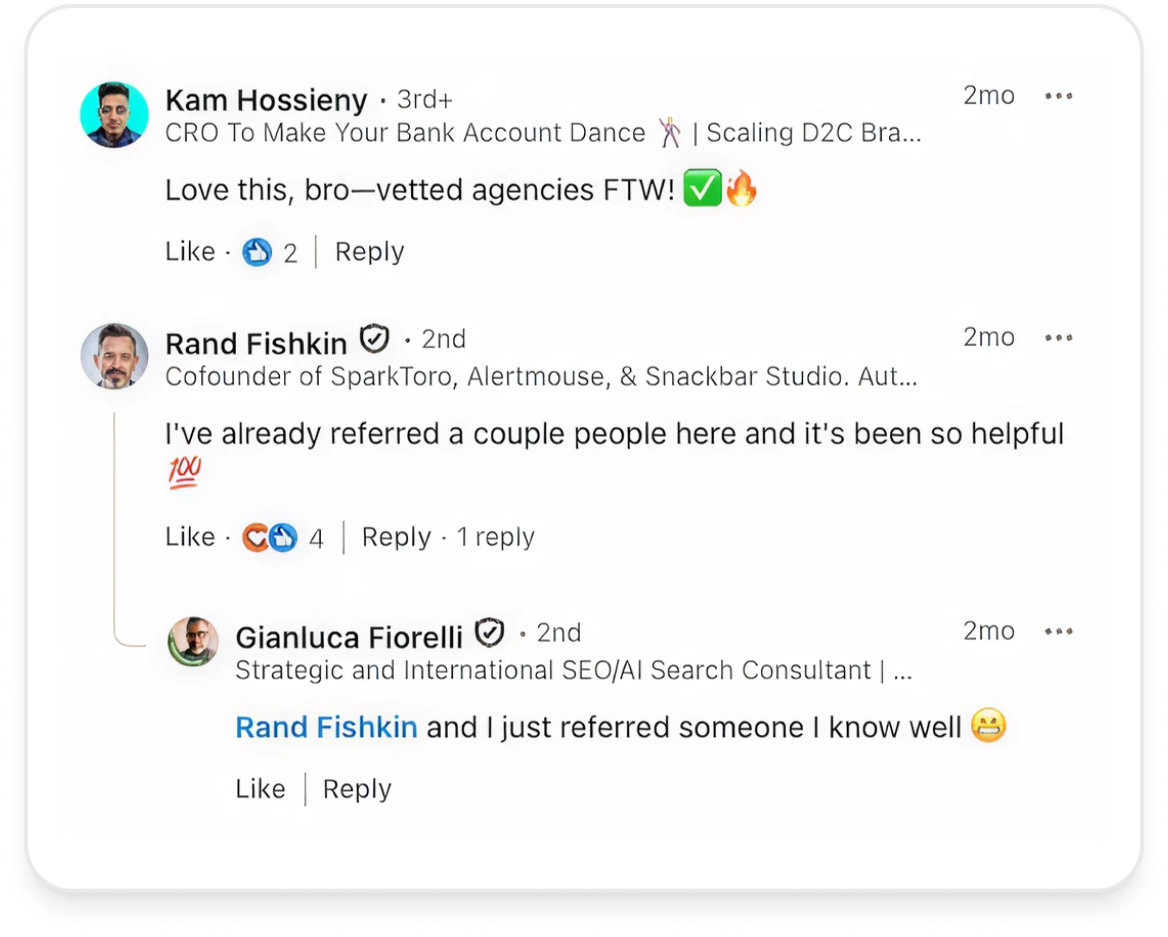Open three-dot menu on Rand Fishkin's comment

pyautogui.click(x=1058, y=338)
